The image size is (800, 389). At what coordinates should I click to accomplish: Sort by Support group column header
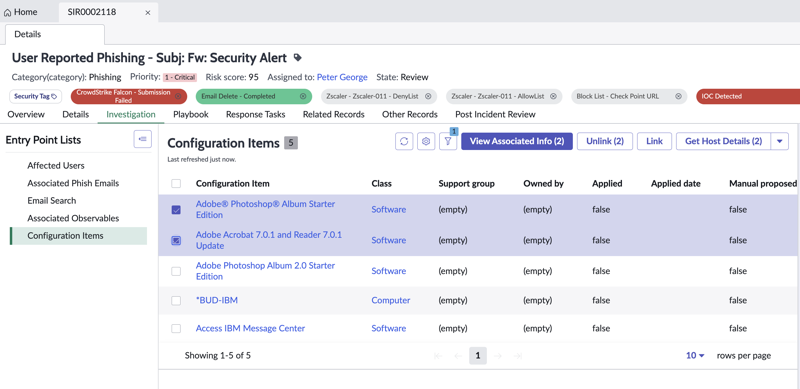466,183
